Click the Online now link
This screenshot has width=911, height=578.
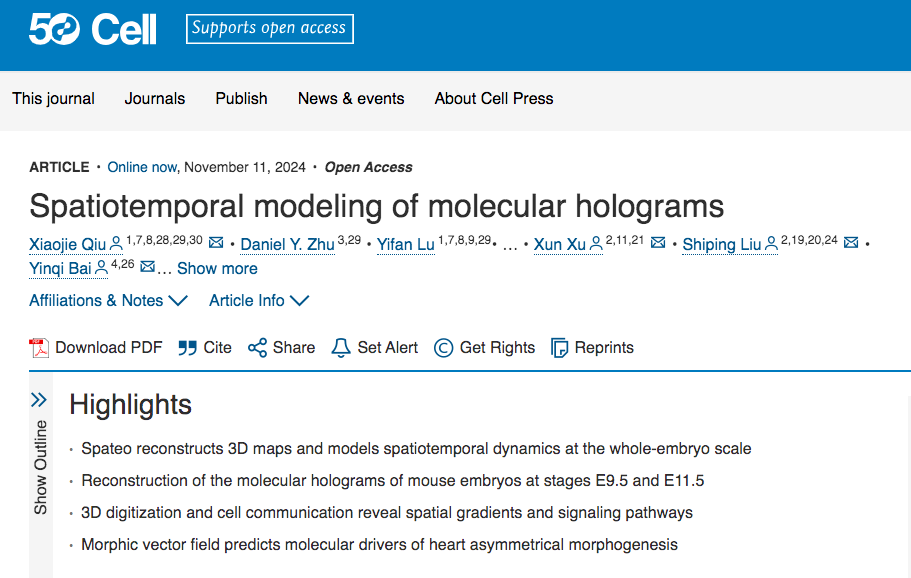coord(142,167)
